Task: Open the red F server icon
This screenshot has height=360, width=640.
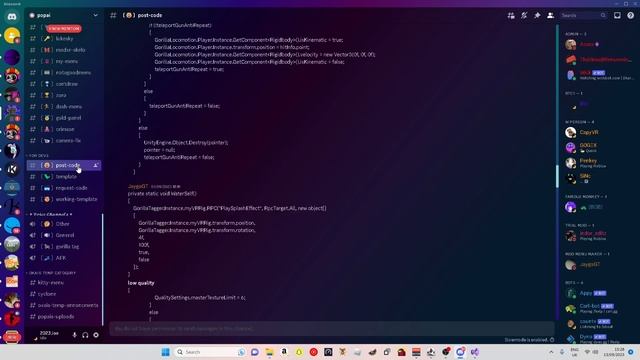Action: [x=12, y=318]
